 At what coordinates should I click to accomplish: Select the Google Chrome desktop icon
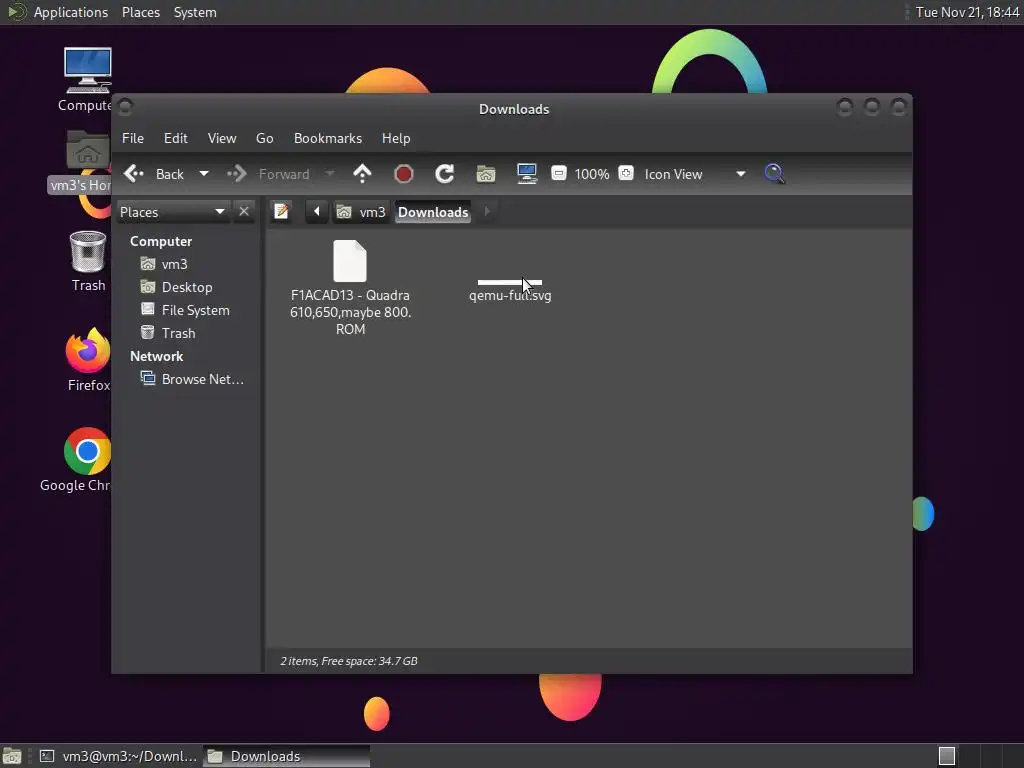[x=88, y=451]
